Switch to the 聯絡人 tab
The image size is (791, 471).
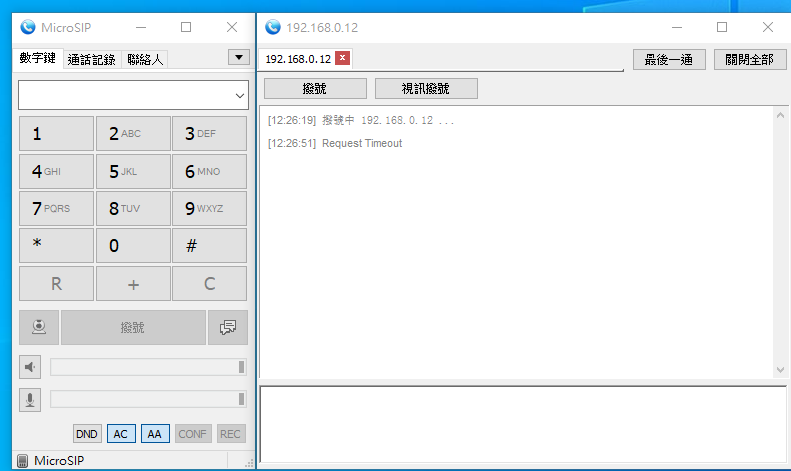(145, 60)
